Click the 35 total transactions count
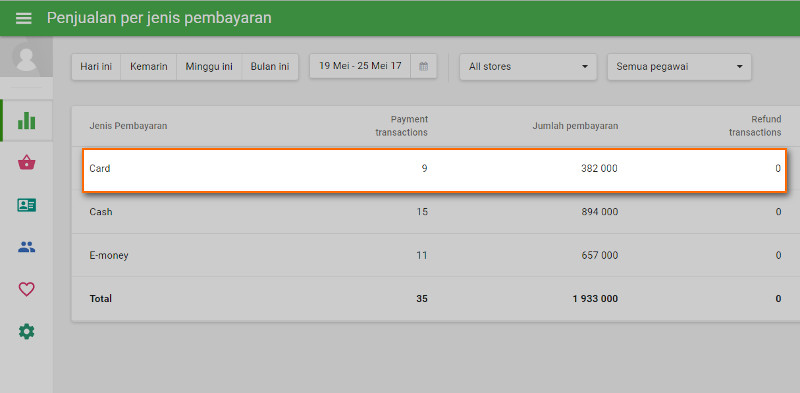The width and height of the screenshot is (800, 393). (x=422, y=299)
